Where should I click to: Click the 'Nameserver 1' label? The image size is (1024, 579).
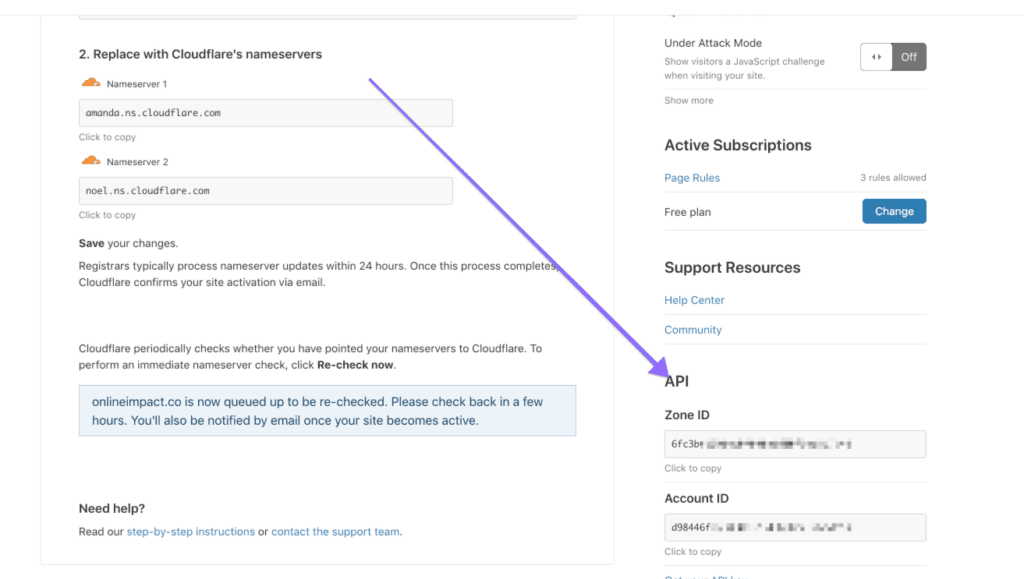[136, 84]
